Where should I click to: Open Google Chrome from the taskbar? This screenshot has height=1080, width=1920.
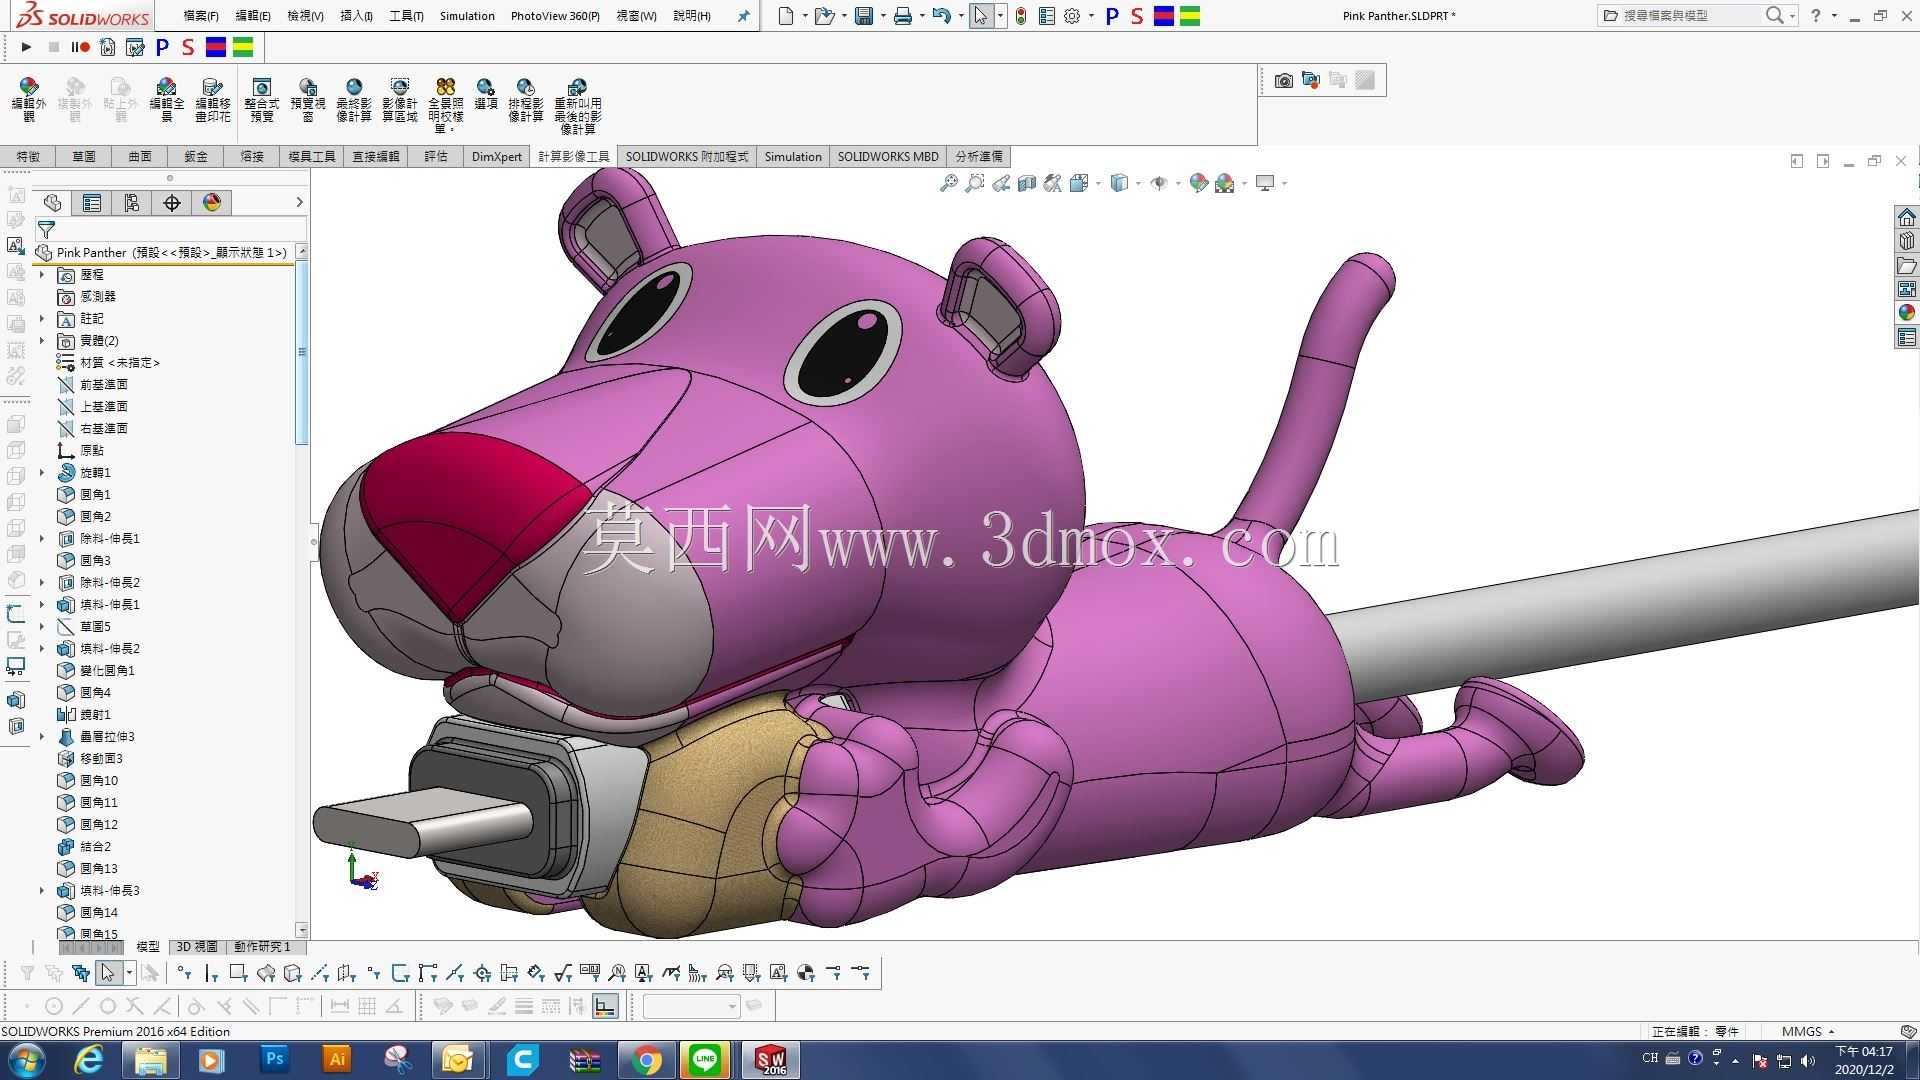(647, 1059)
